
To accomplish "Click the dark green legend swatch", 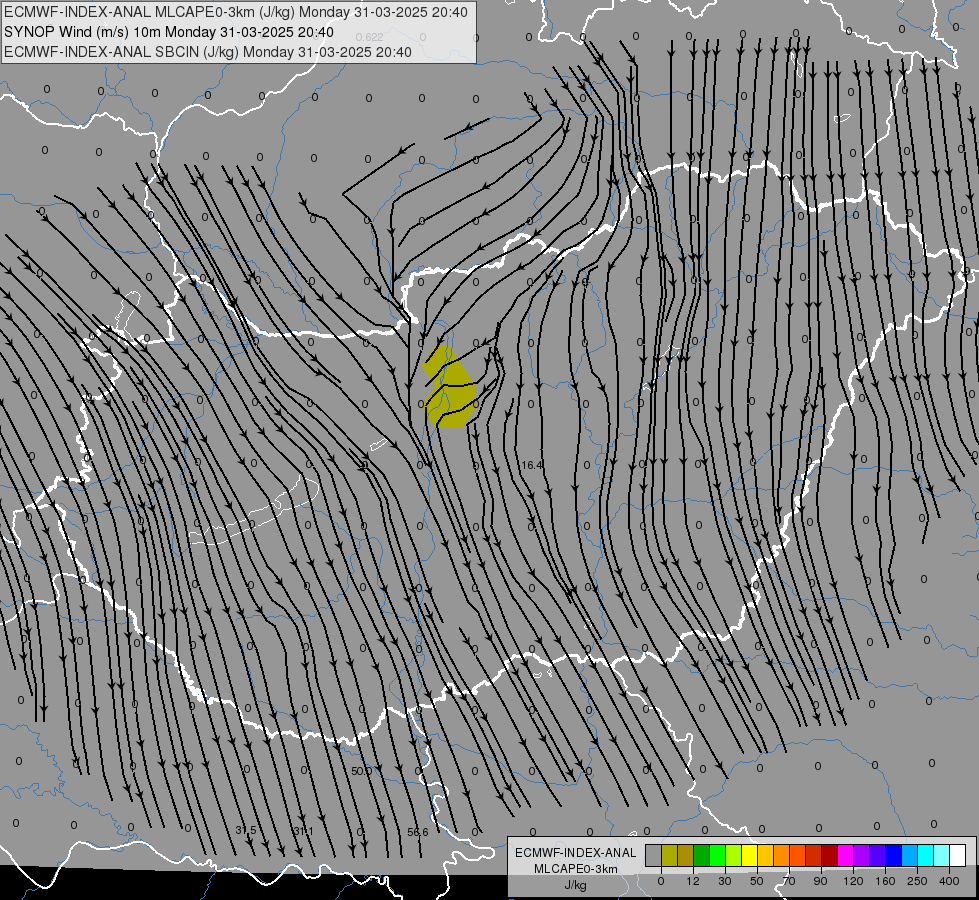I will pyautogui.click(x=702, y=855).
